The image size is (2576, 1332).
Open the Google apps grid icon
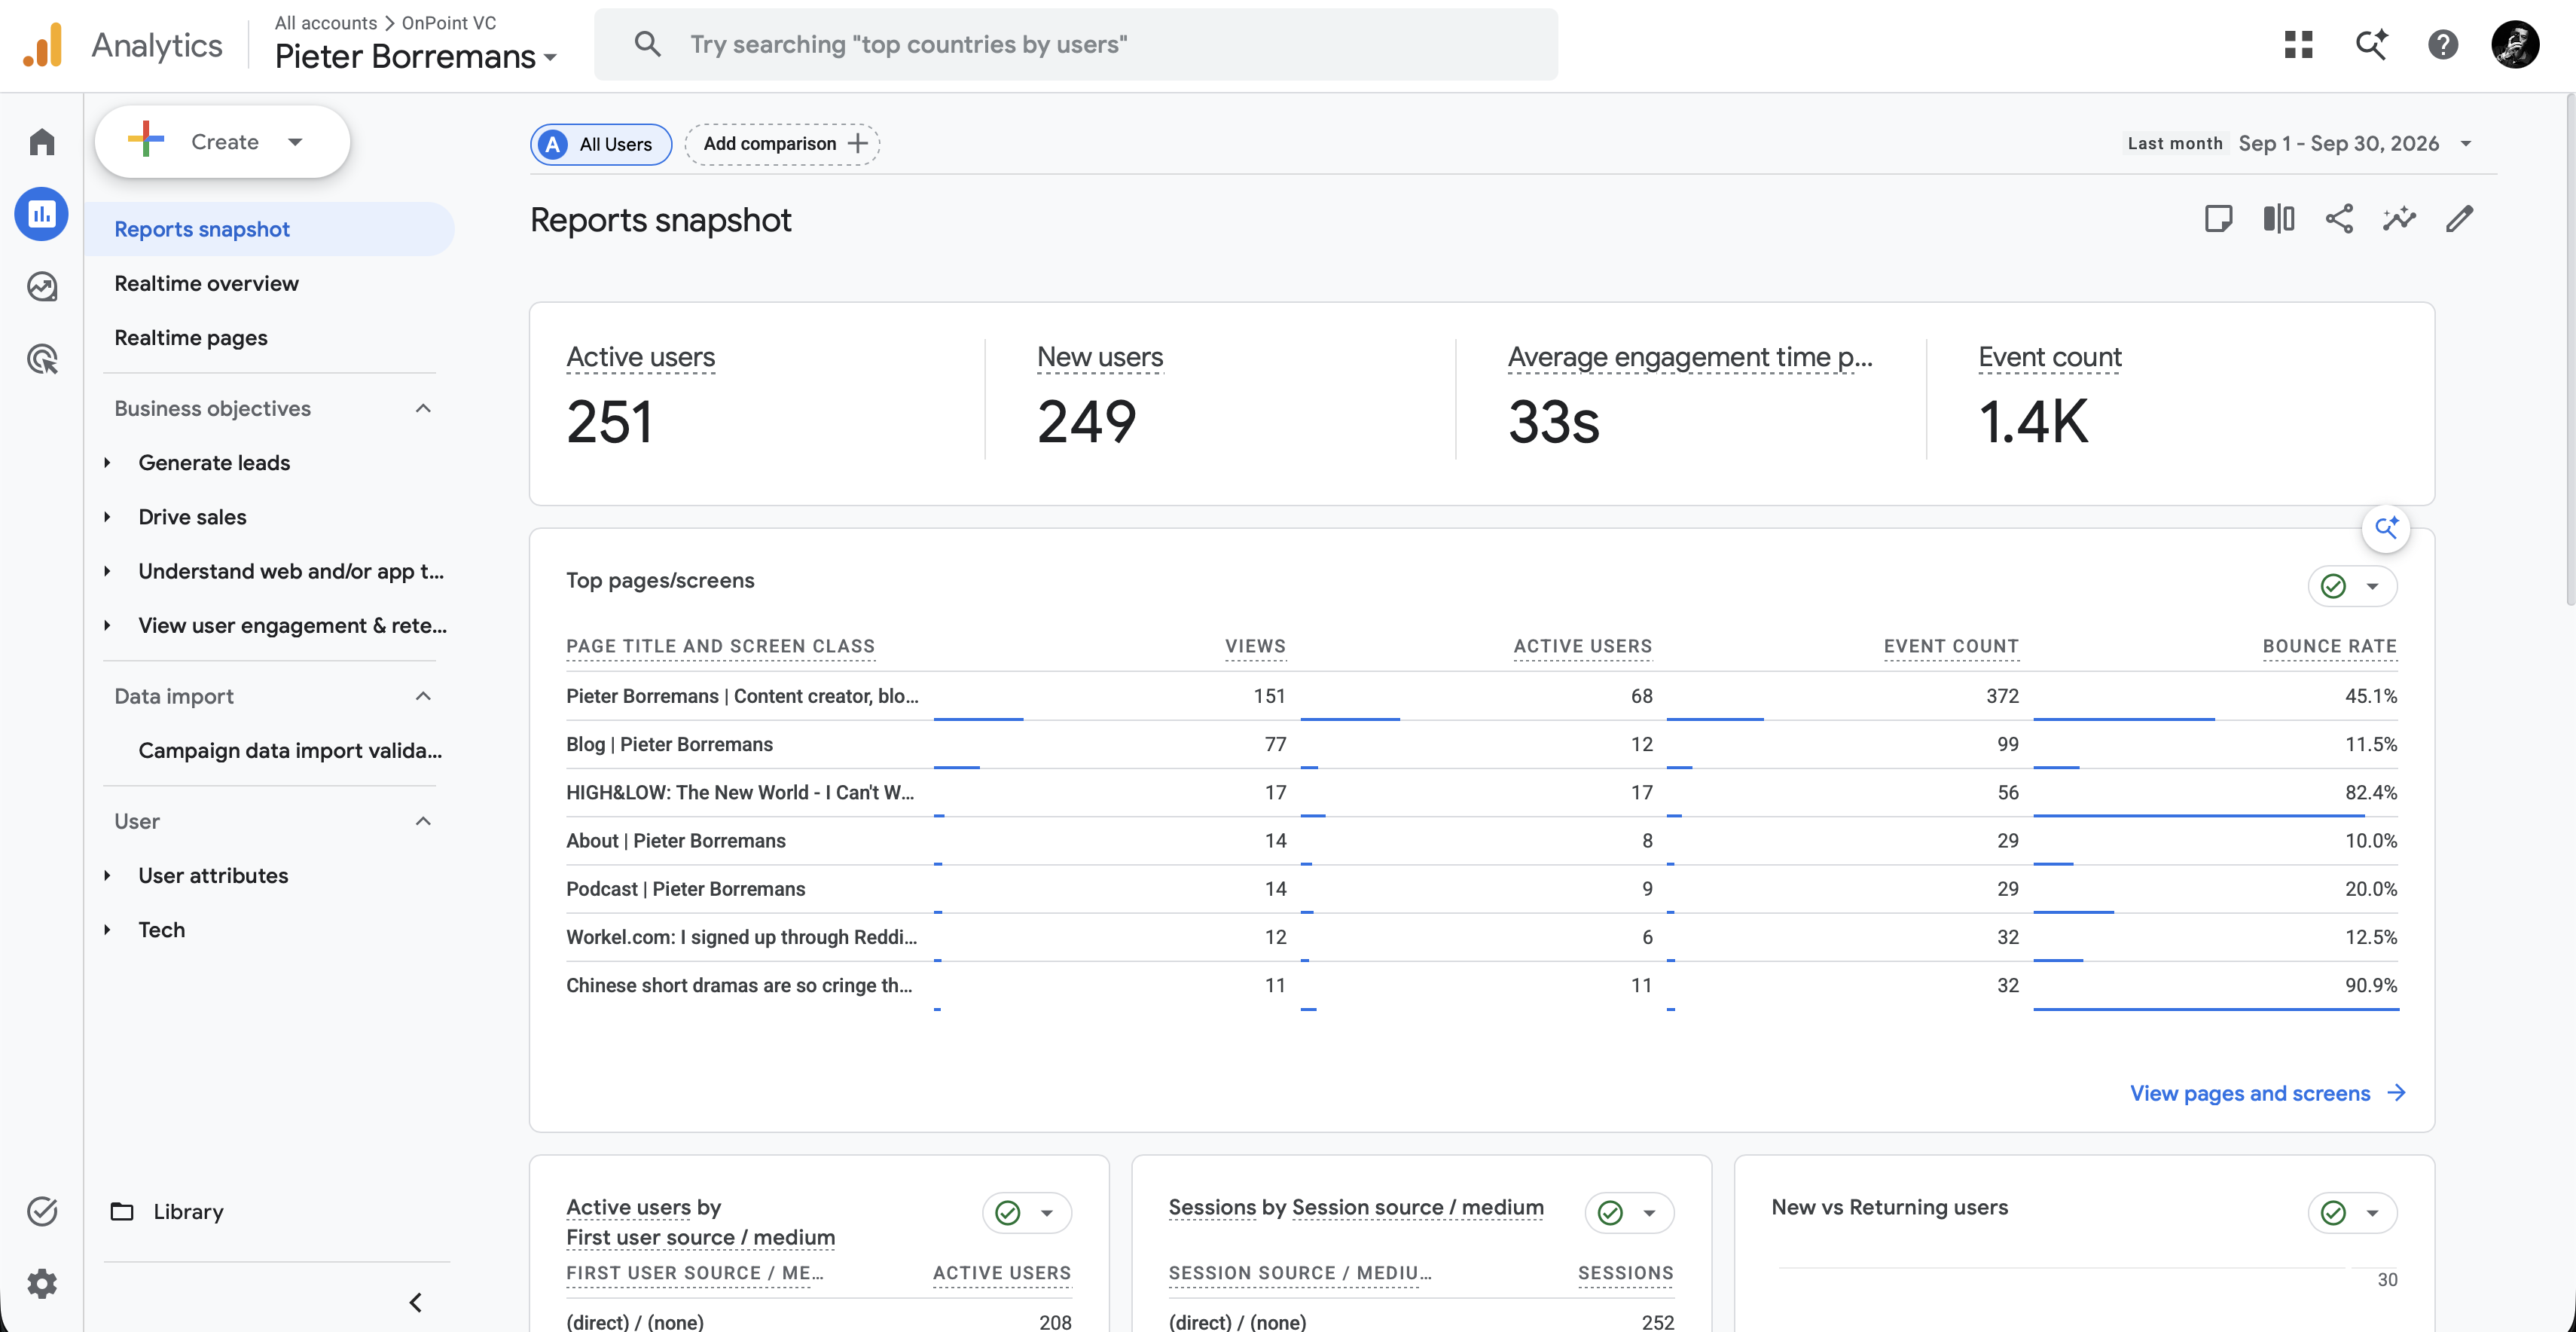(x=2299, y=44)
